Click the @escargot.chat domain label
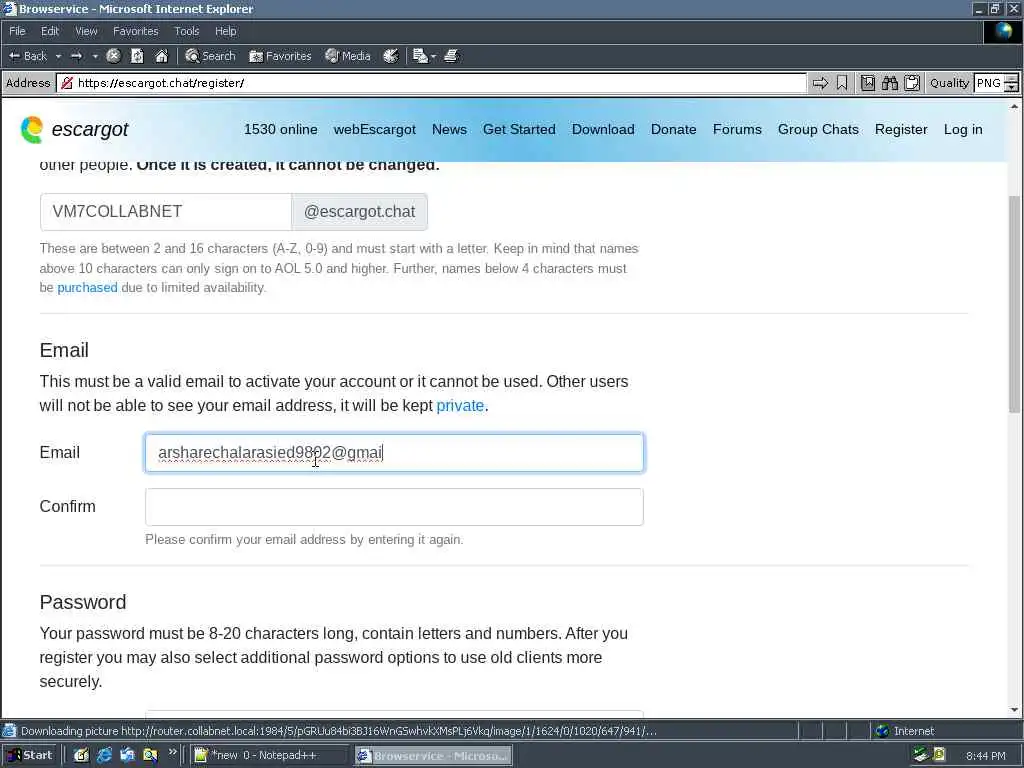Image resolution: width=1024 pixels, height=768 pixels. (360, 212)
